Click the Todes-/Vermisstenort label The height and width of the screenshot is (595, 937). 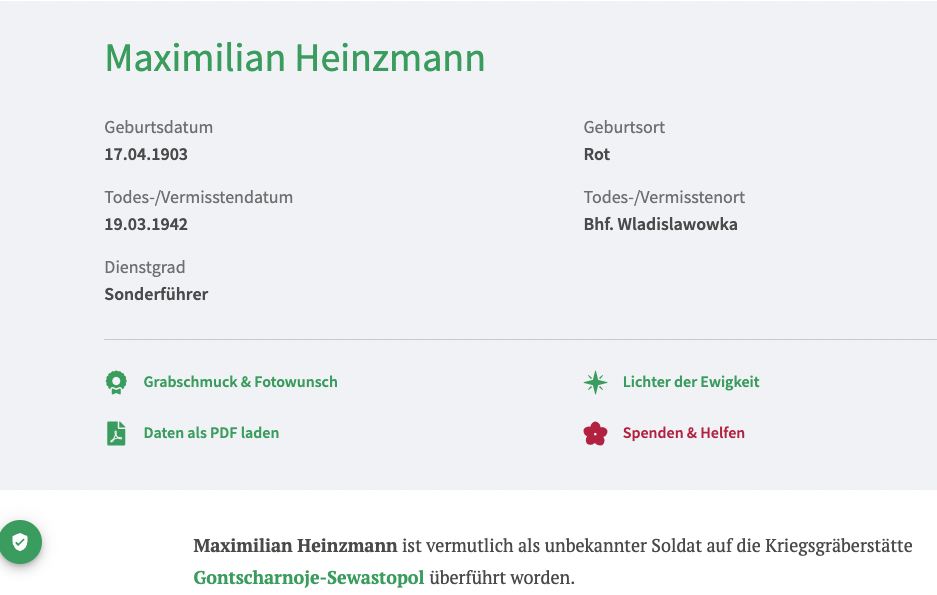(664, 197)
